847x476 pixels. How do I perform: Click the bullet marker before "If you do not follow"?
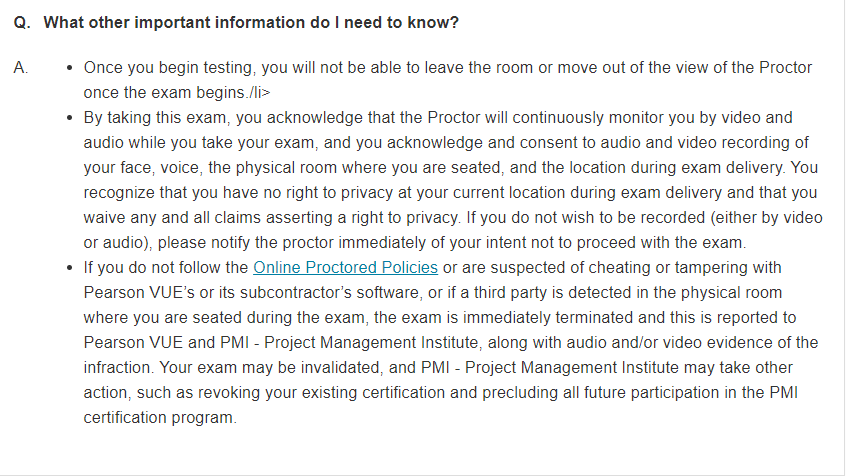[x=69, y=268]
